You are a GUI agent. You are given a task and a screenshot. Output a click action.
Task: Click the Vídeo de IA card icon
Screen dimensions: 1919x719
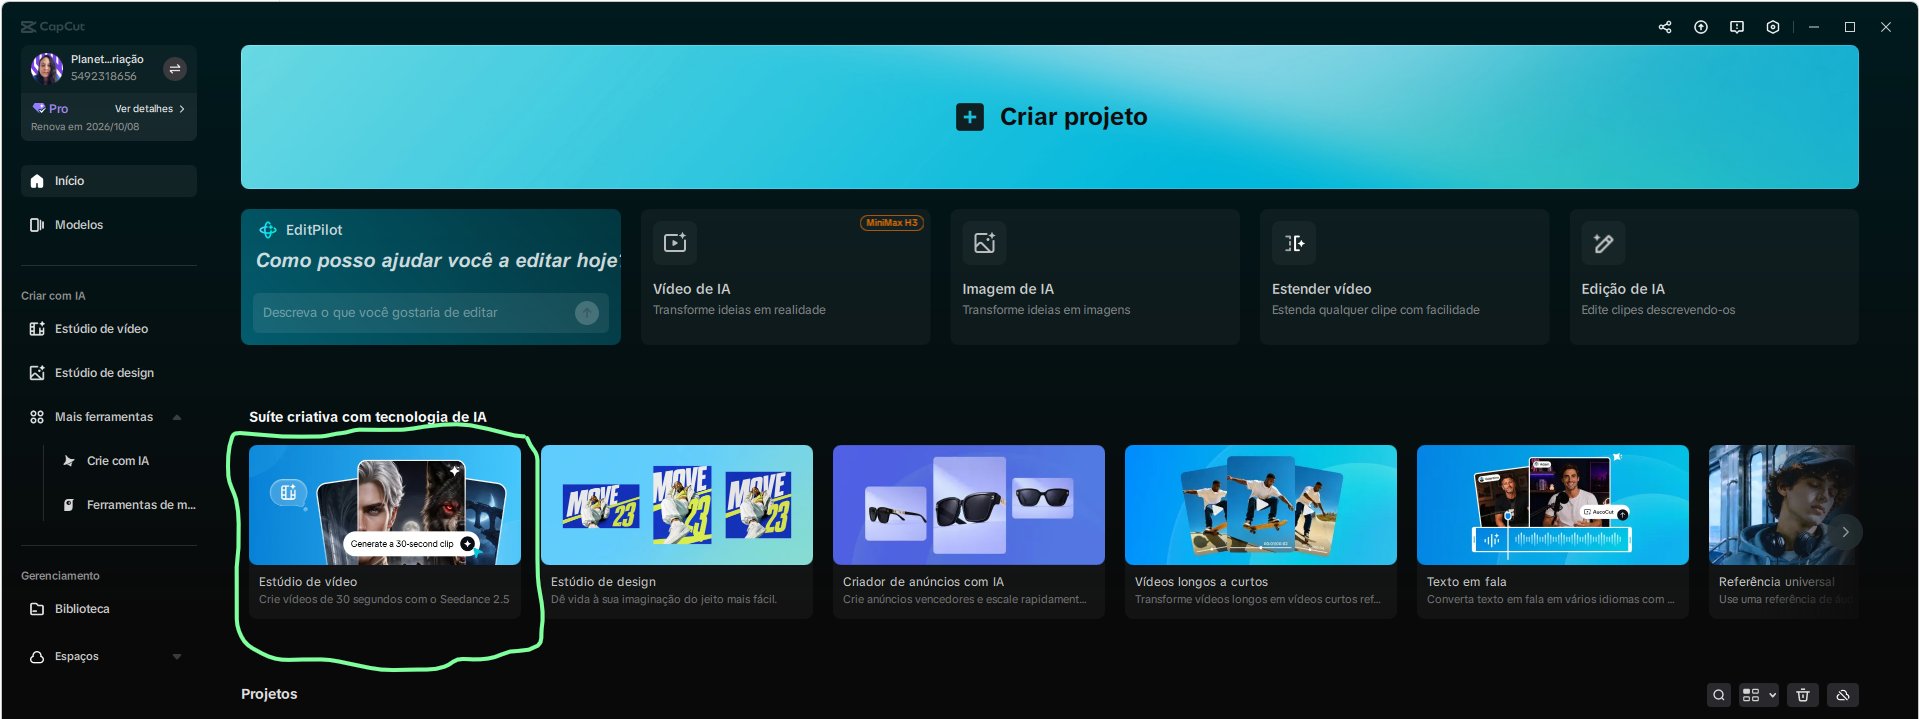tap(675, 243)
